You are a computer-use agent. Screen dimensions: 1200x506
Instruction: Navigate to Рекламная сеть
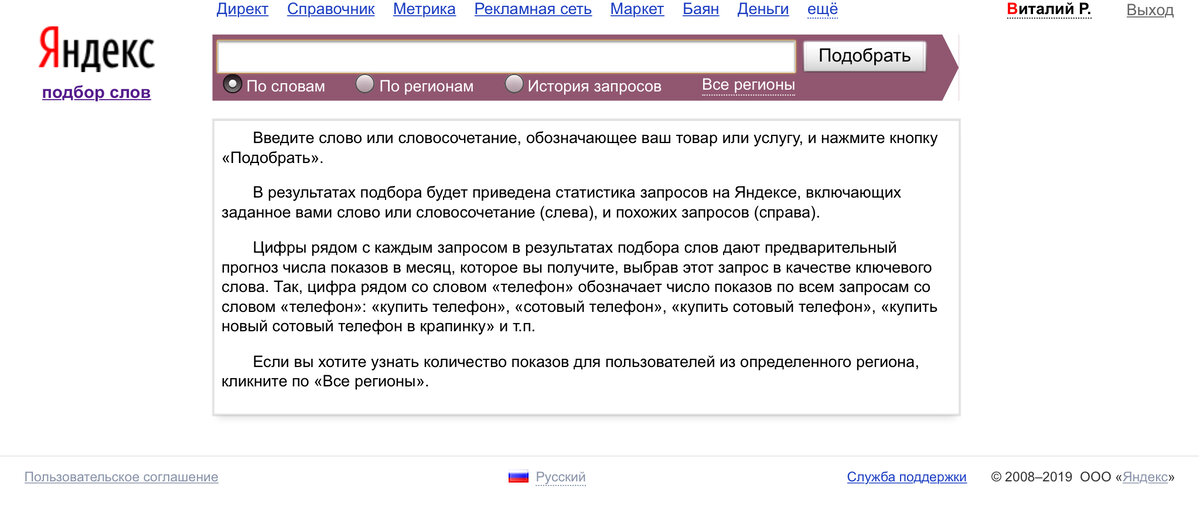[x=533, y=10]
